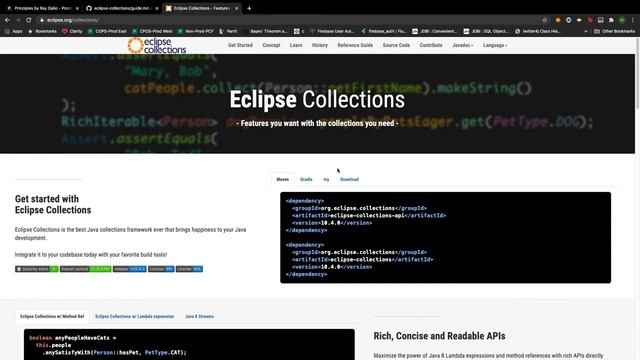The height and width of the screenshot is (360, 640).
Task: Open the Extensions puzzle icon
Action: tap(611, 20)
